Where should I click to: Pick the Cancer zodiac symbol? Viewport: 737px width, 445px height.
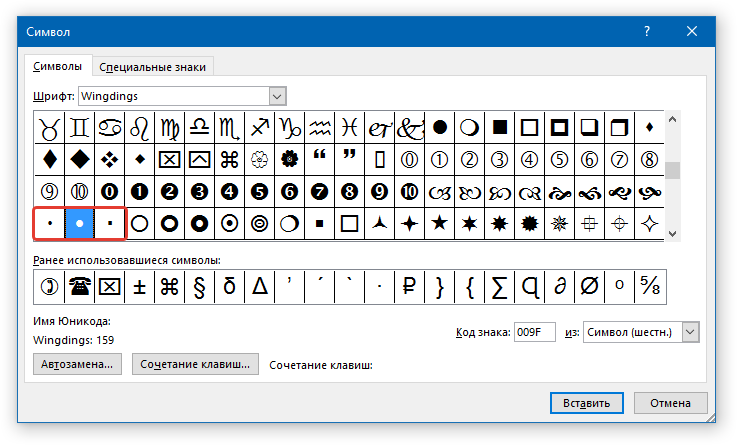[110, 128]
